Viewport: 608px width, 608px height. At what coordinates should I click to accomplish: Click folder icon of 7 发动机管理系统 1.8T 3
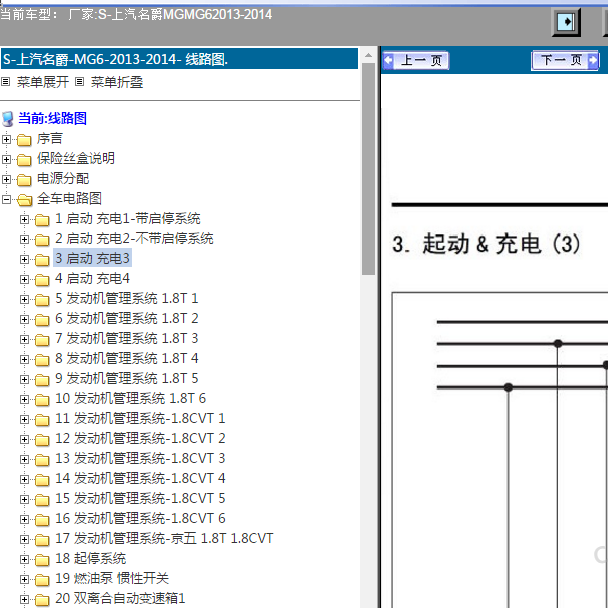pos(42,340)
